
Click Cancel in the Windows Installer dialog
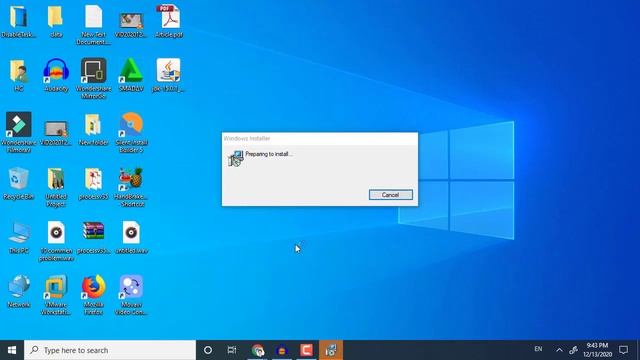point(391,195)
